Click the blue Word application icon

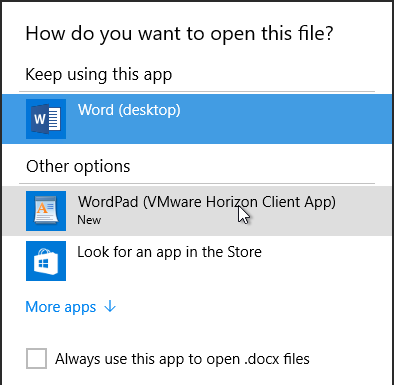[x=46, y=119]
